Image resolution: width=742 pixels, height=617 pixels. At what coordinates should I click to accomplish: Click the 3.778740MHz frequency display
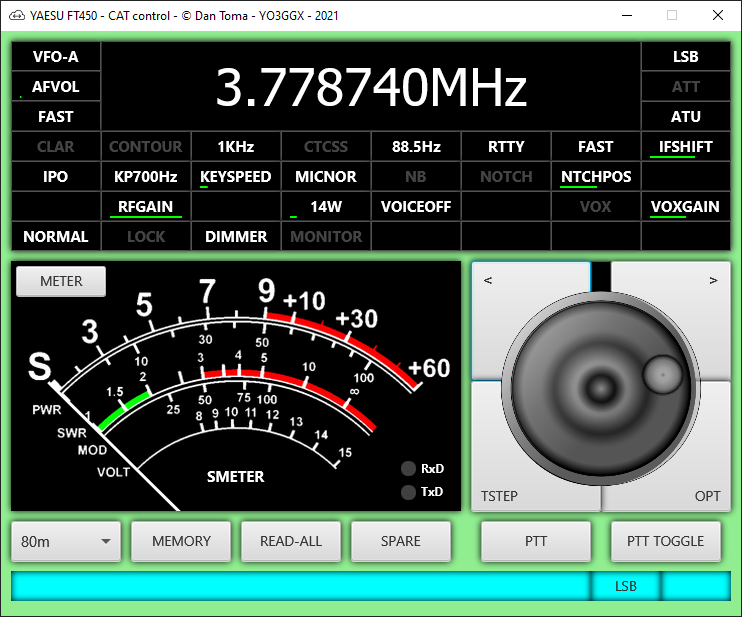[x=371, y=87]
